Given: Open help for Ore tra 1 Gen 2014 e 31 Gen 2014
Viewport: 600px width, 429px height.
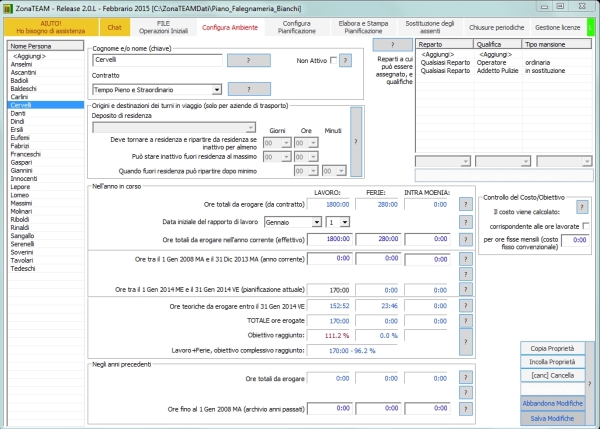Looking at the screenshot, I should point(466,290).
